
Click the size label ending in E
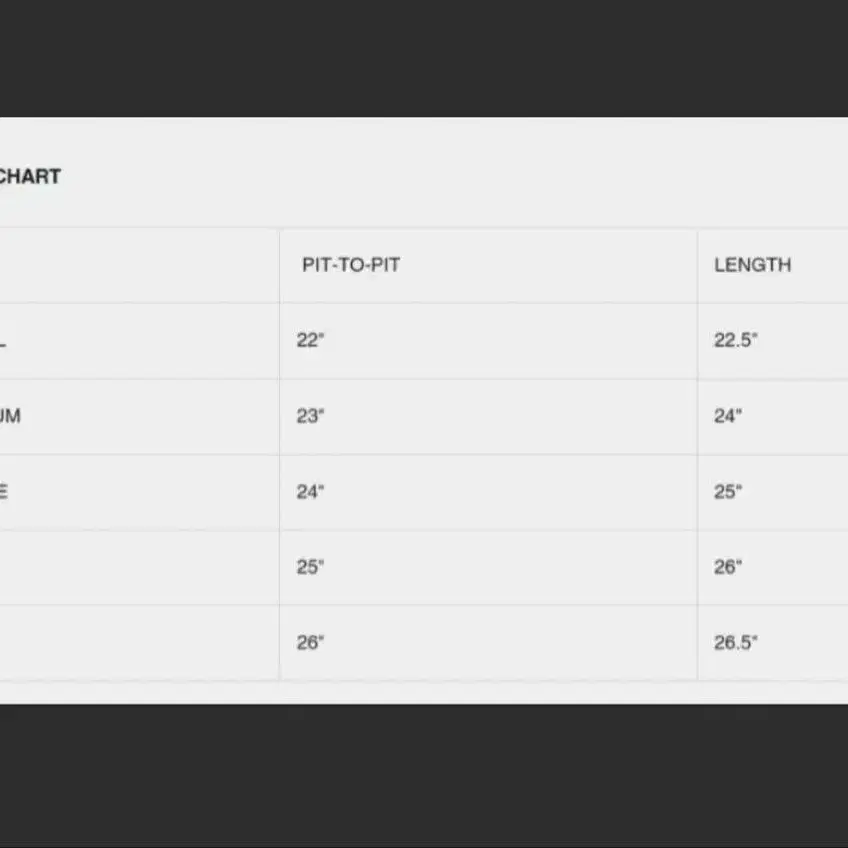click(4, 492)
